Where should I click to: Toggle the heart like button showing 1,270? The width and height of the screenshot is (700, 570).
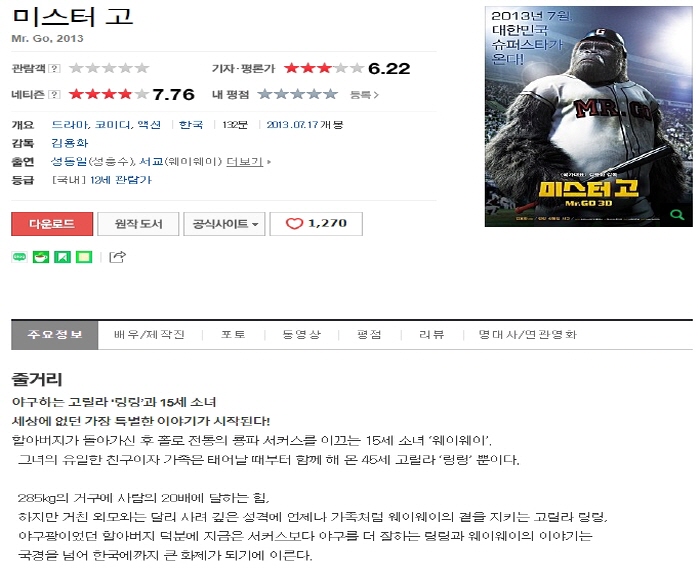tap(316, 224)
